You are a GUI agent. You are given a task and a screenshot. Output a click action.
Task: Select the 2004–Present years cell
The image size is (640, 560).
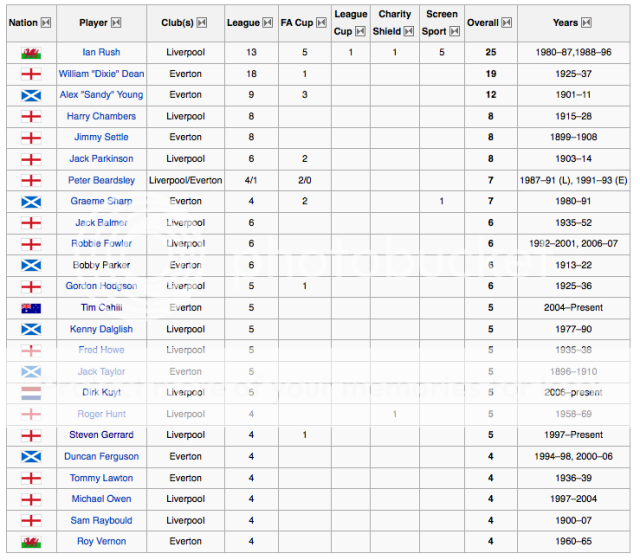tap(573, 308)
